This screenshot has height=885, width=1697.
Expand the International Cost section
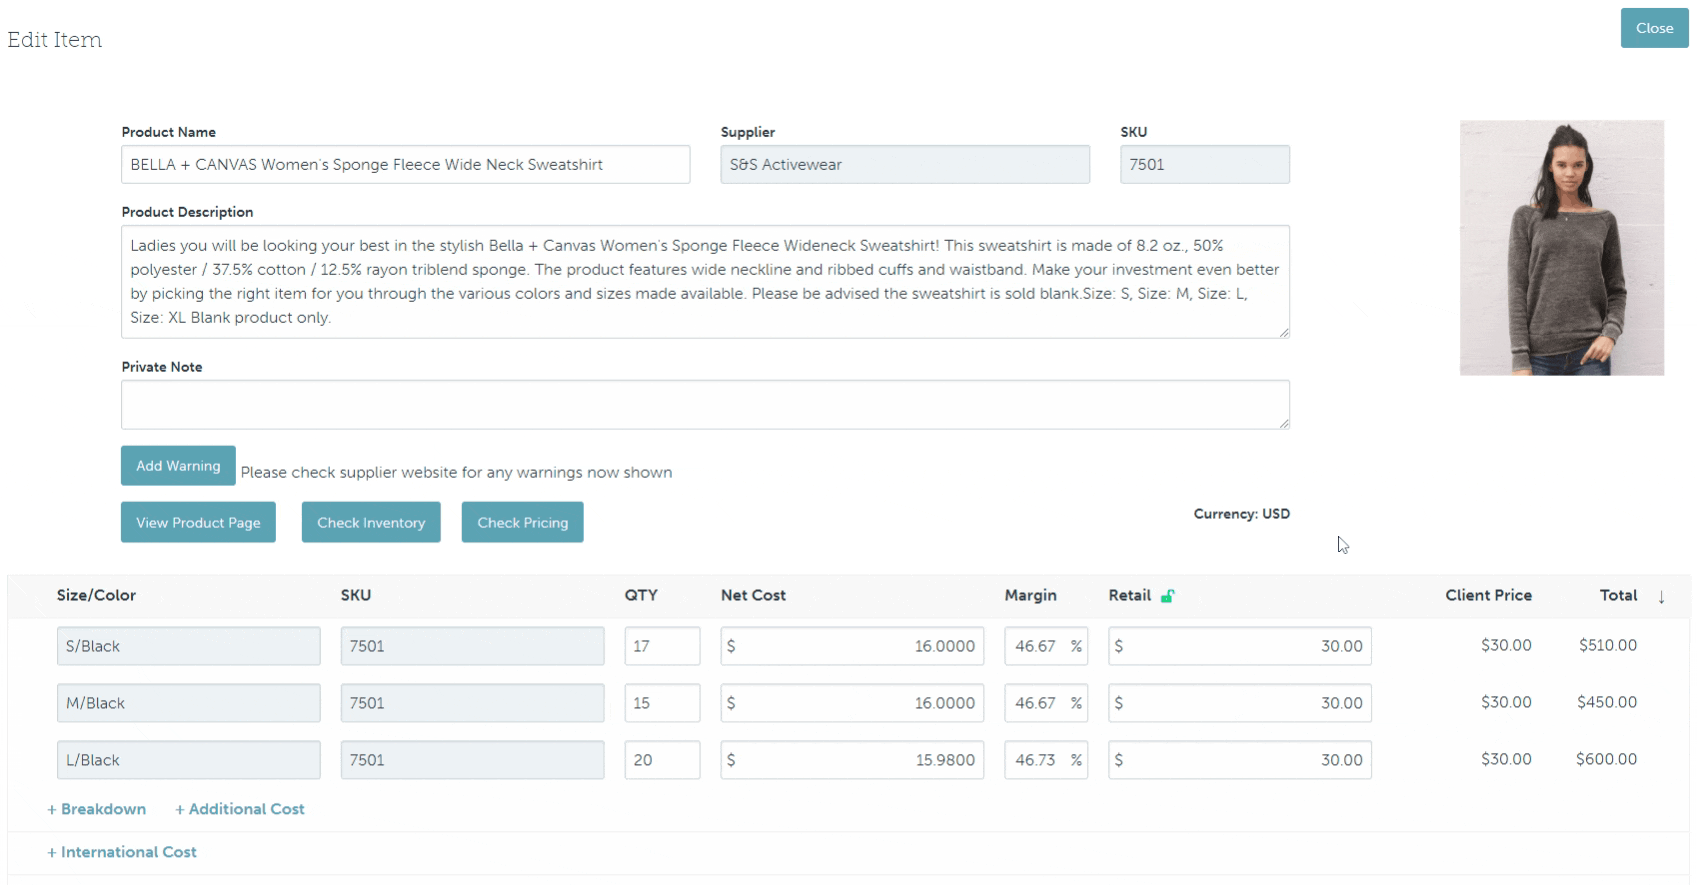122,852
